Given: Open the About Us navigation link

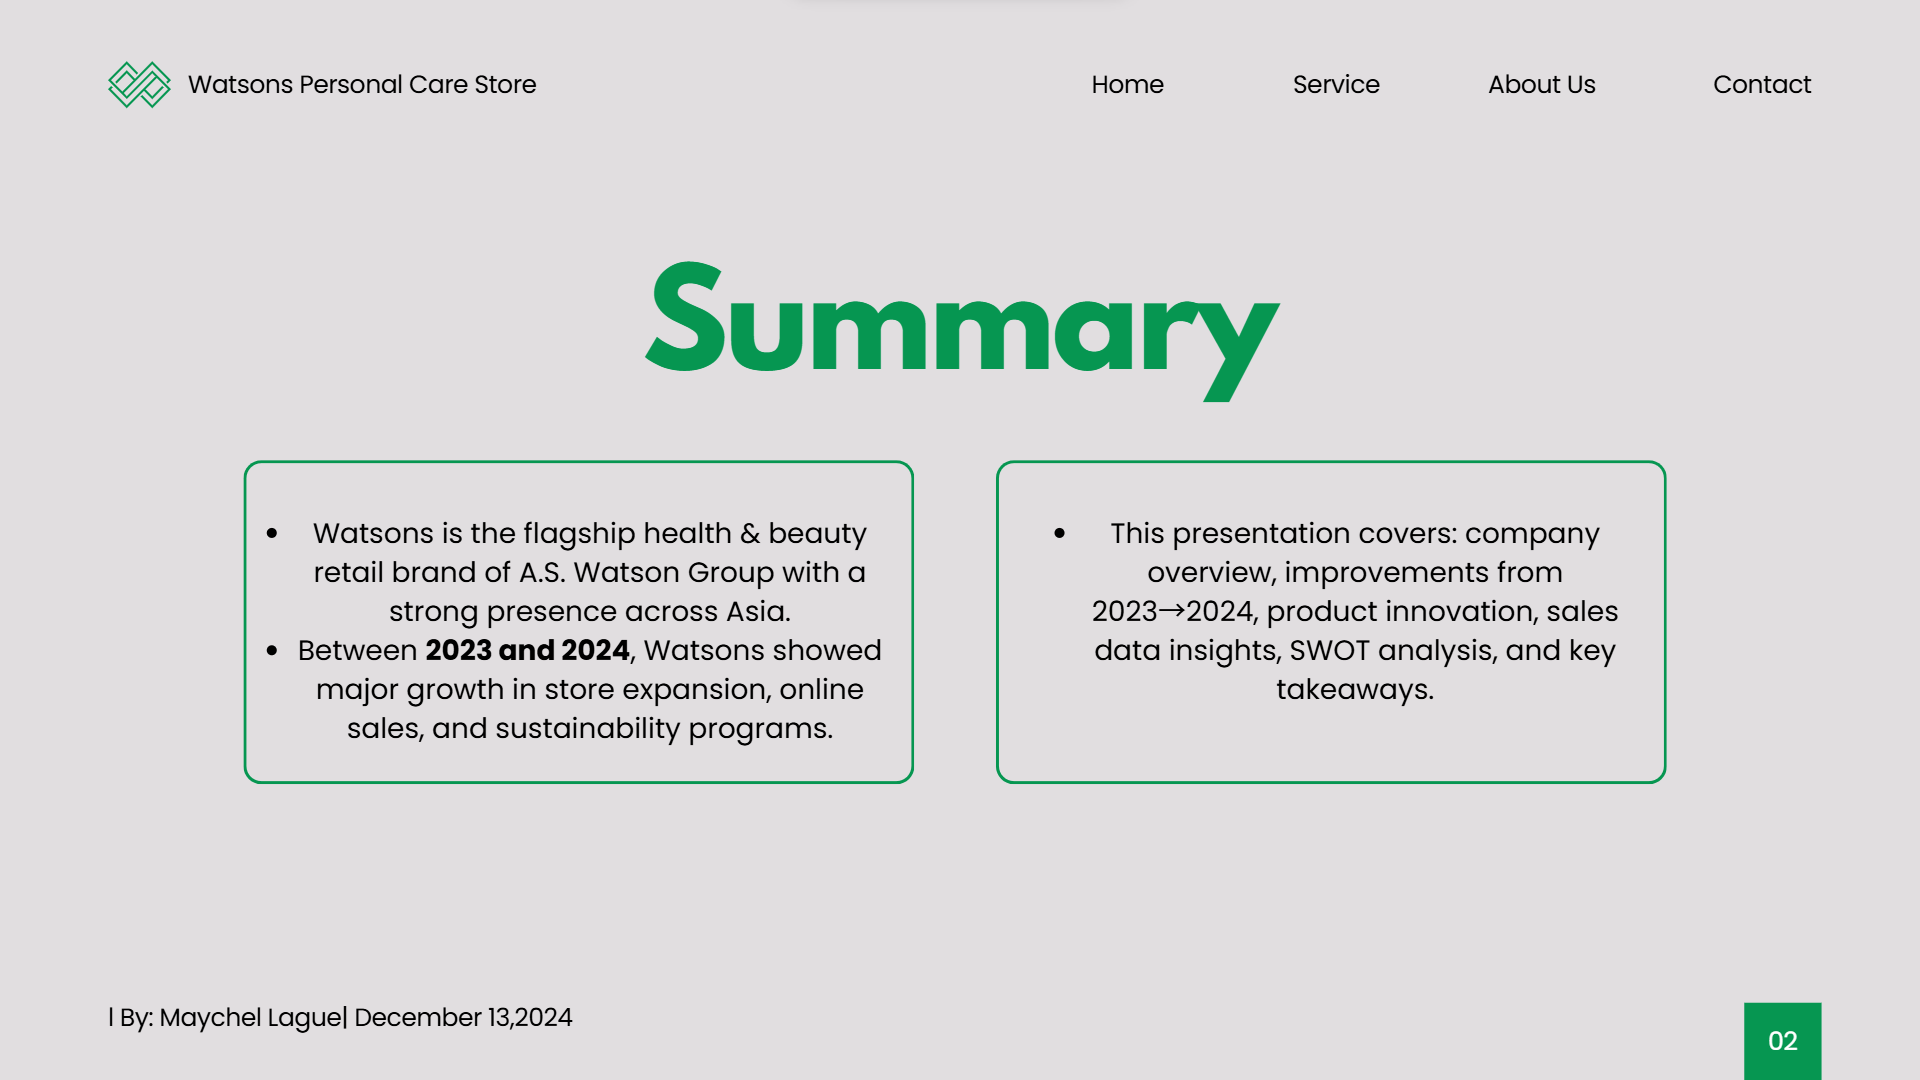Looking at the screenshot, I should (1541, 85).
